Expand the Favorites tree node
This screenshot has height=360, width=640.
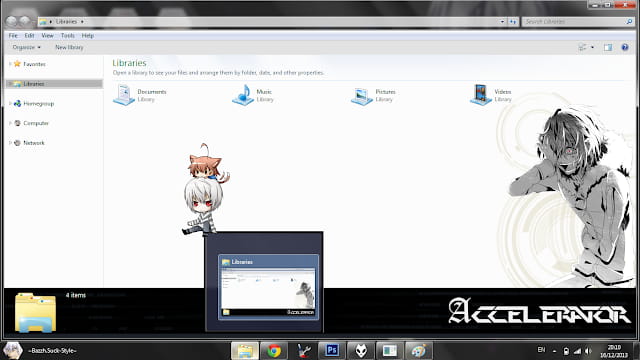pos(10,64)
